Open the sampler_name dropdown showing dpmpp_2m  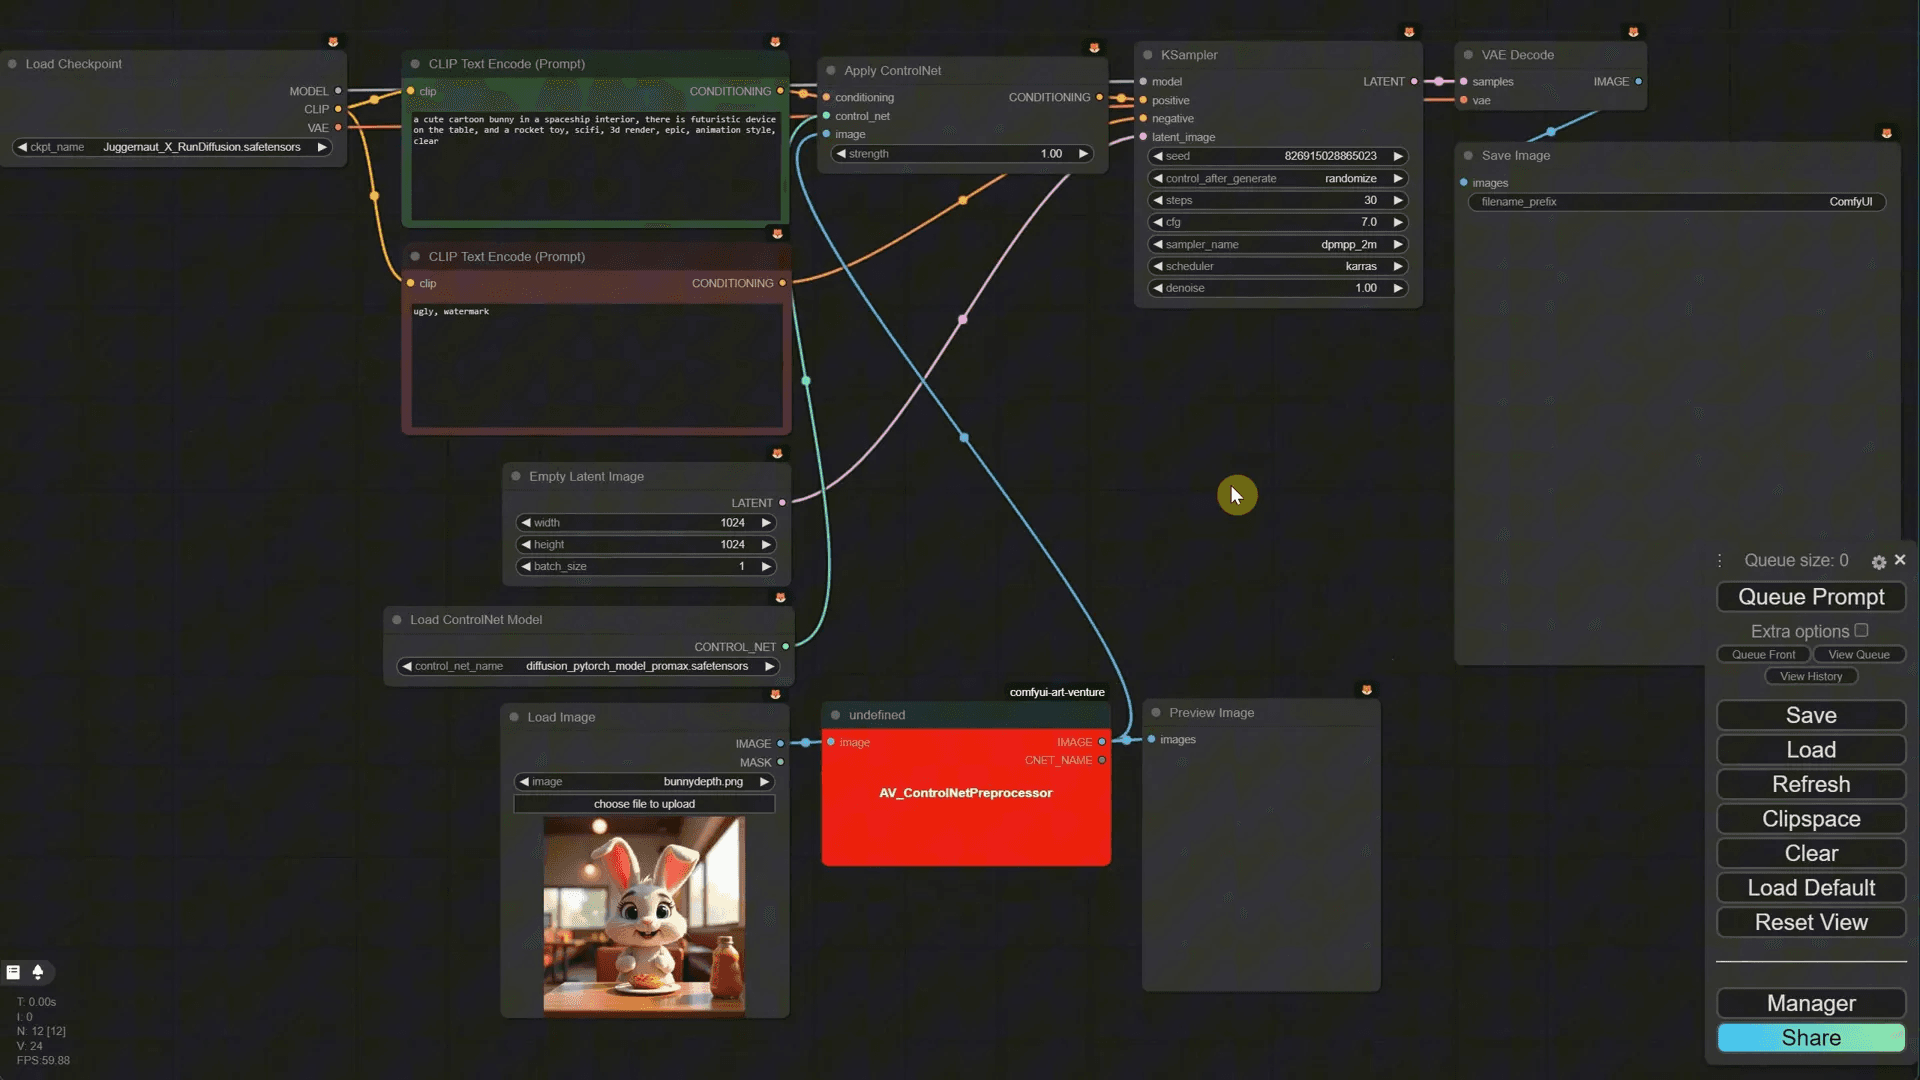pos(1277,244)
